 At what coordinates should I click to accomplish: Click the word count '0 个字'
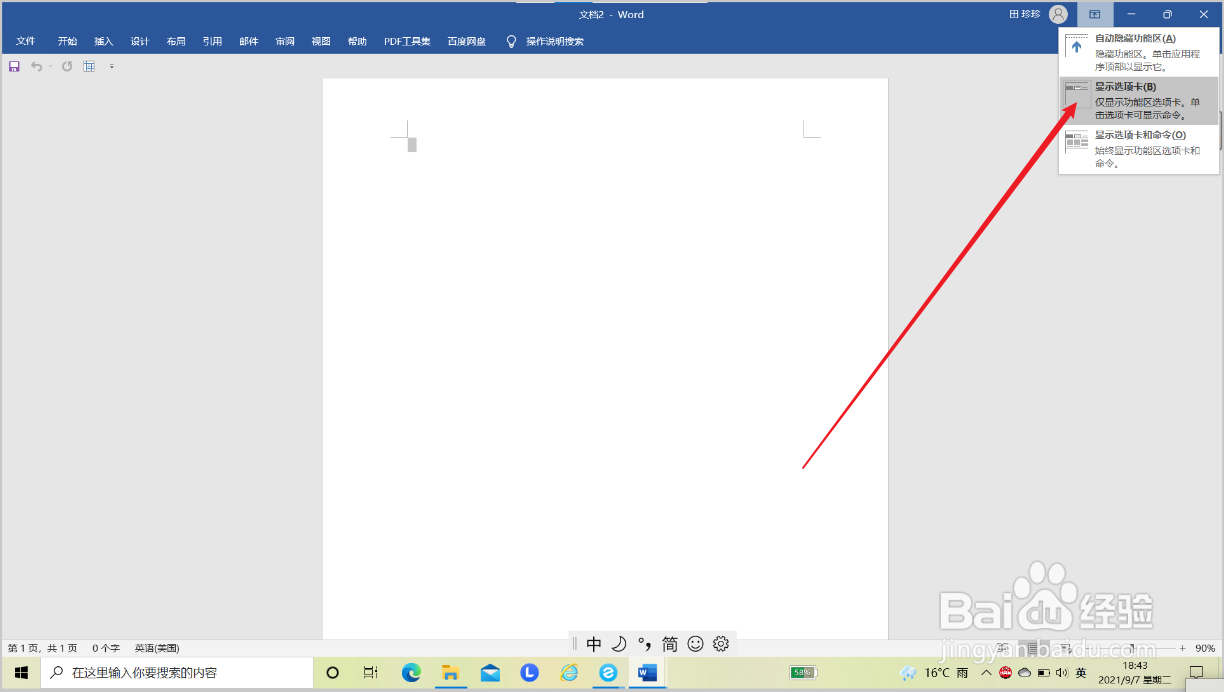point(106,648)
